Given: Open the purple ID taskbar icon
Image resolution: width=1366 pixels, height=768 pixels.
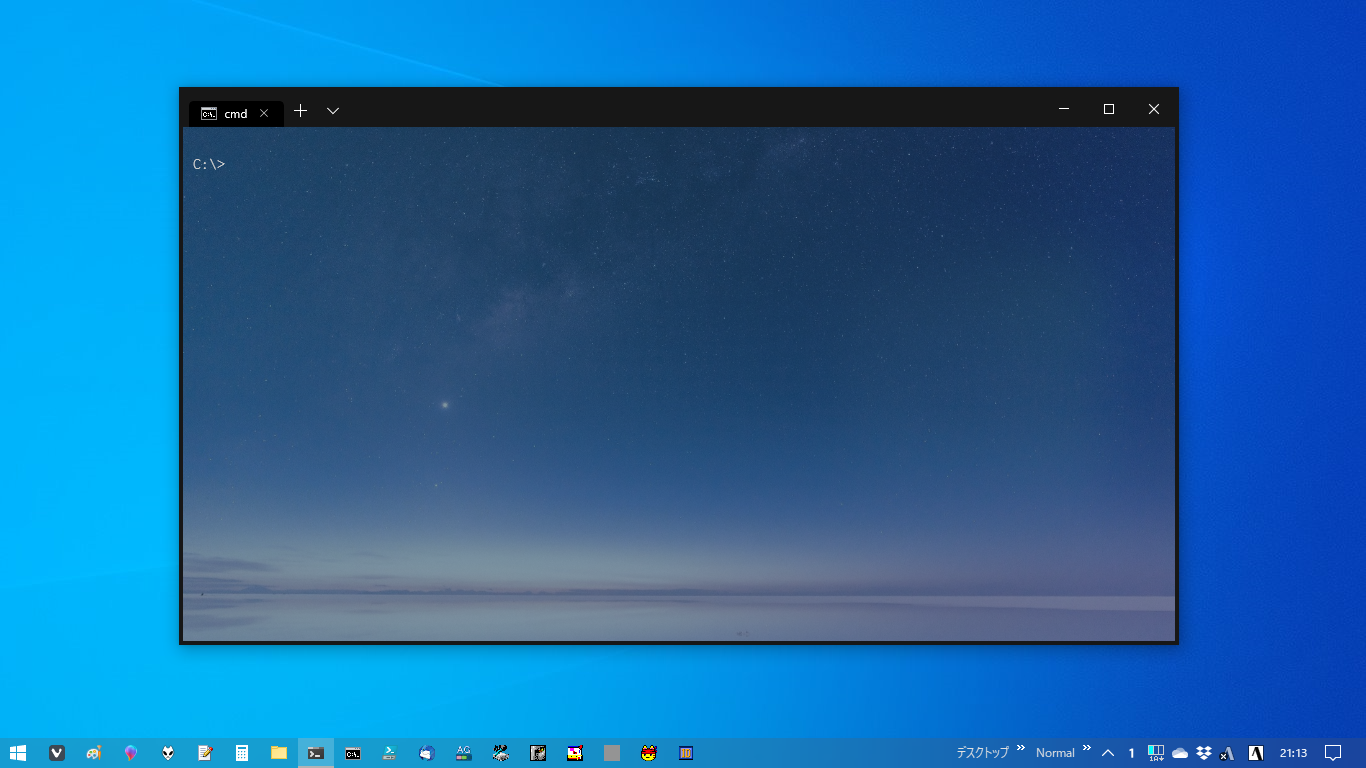Looking at the screenshot, I should point(686,753).
